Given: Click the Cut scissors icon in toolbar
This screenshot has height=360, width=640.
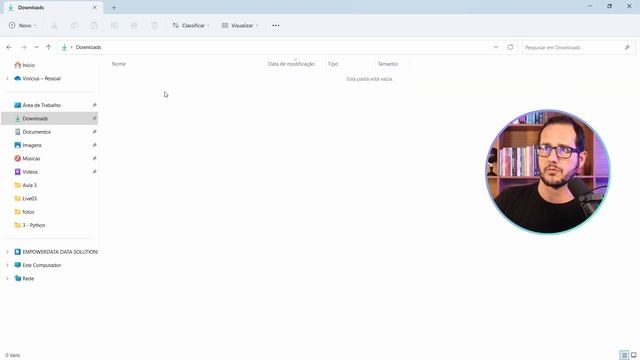Looking at the screenshot, I should click(x=54, y=25).
